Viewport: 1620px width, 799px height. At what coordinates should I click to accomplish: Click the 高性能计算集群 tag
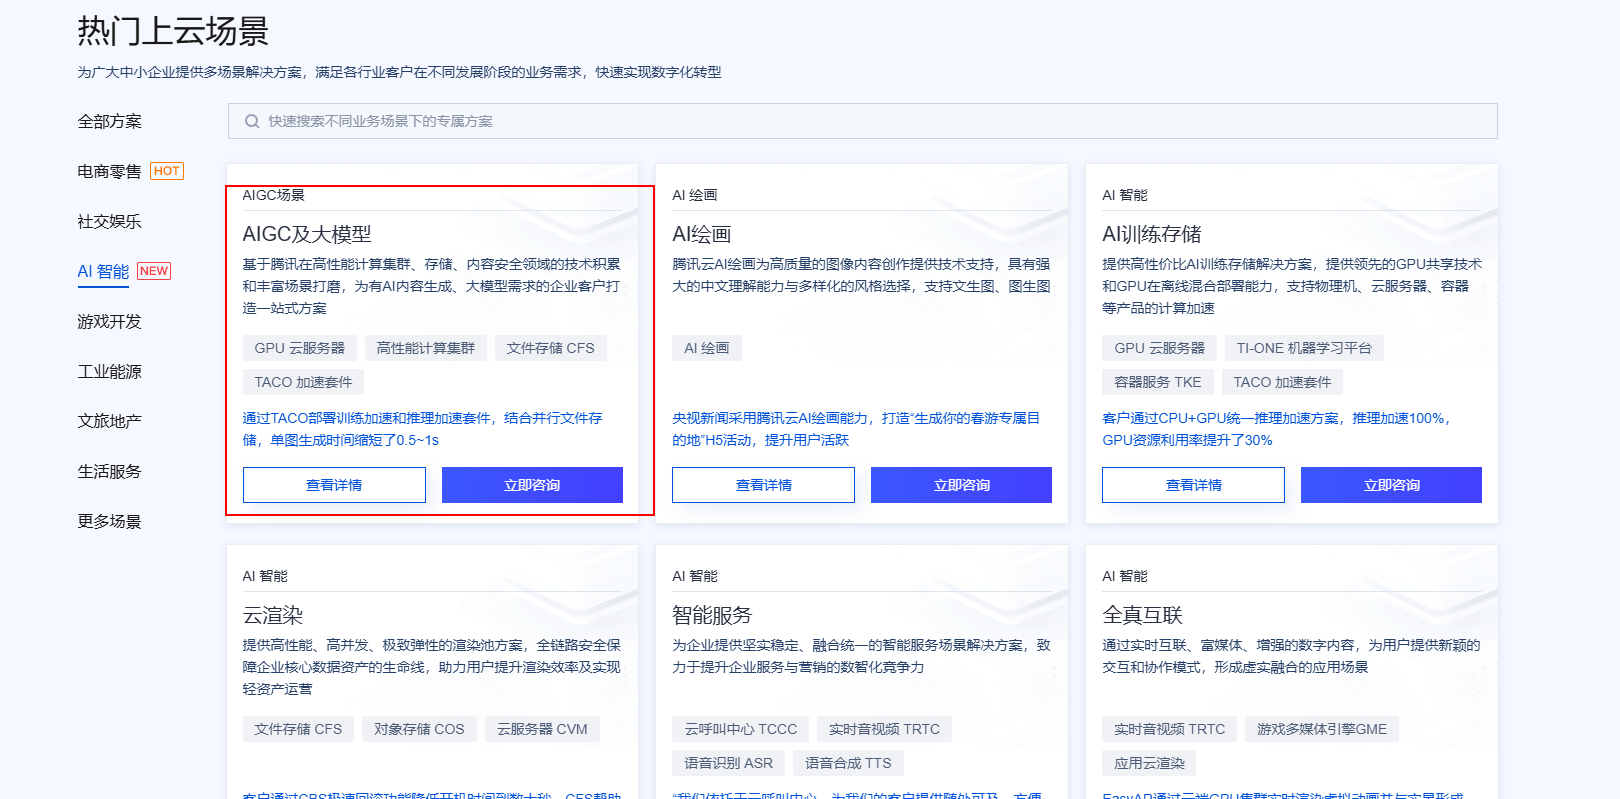[426, 348]
